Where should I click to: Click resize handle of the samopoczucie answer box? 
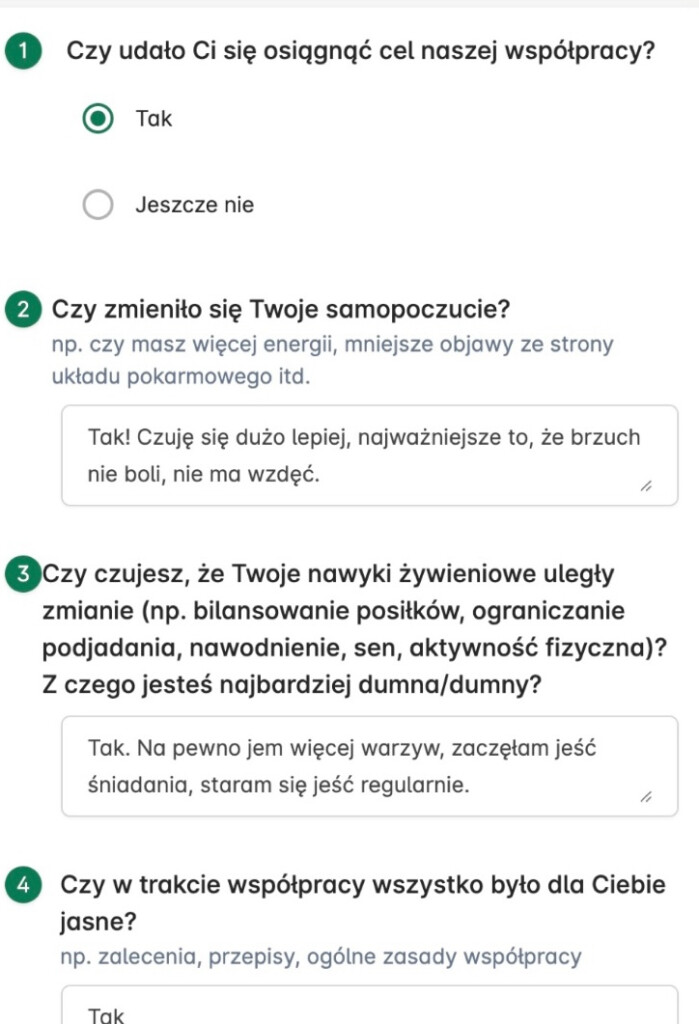pyautogui.click(x=645, y=487)
